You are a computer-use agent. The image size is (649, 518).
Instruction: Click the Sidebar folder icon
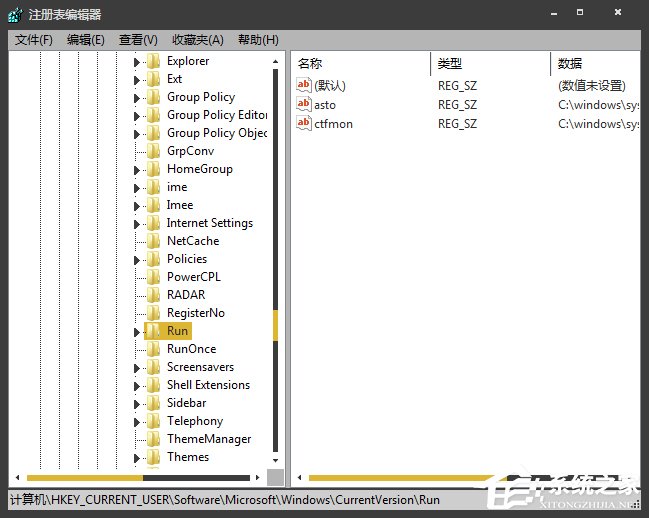pyautogui.click(x=154, y=403)
